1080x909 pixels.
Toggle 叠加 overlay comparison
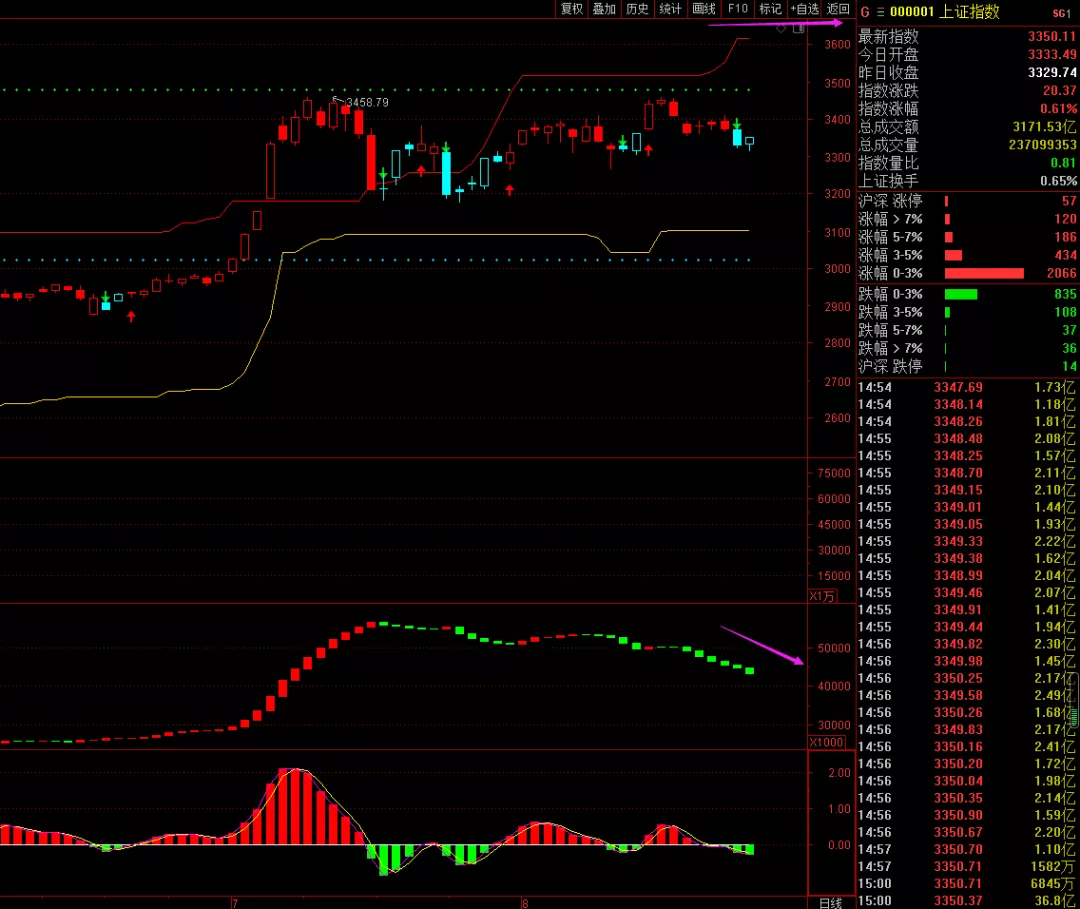pos(604,9)
